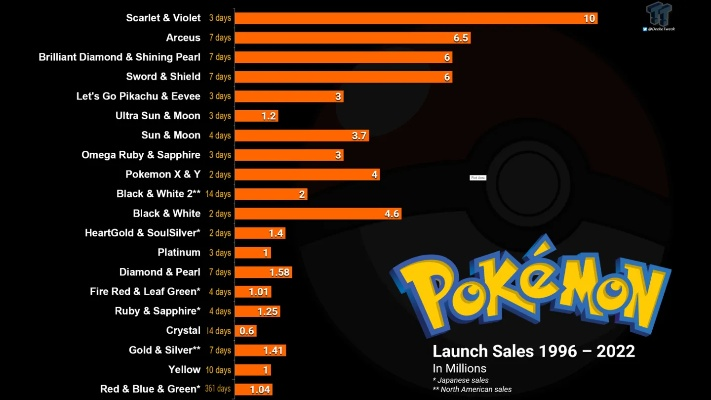Click the Launch Sales 1996 – 2022 title
The width and height of the screenshot is (711, 400).
click(532, 352)
